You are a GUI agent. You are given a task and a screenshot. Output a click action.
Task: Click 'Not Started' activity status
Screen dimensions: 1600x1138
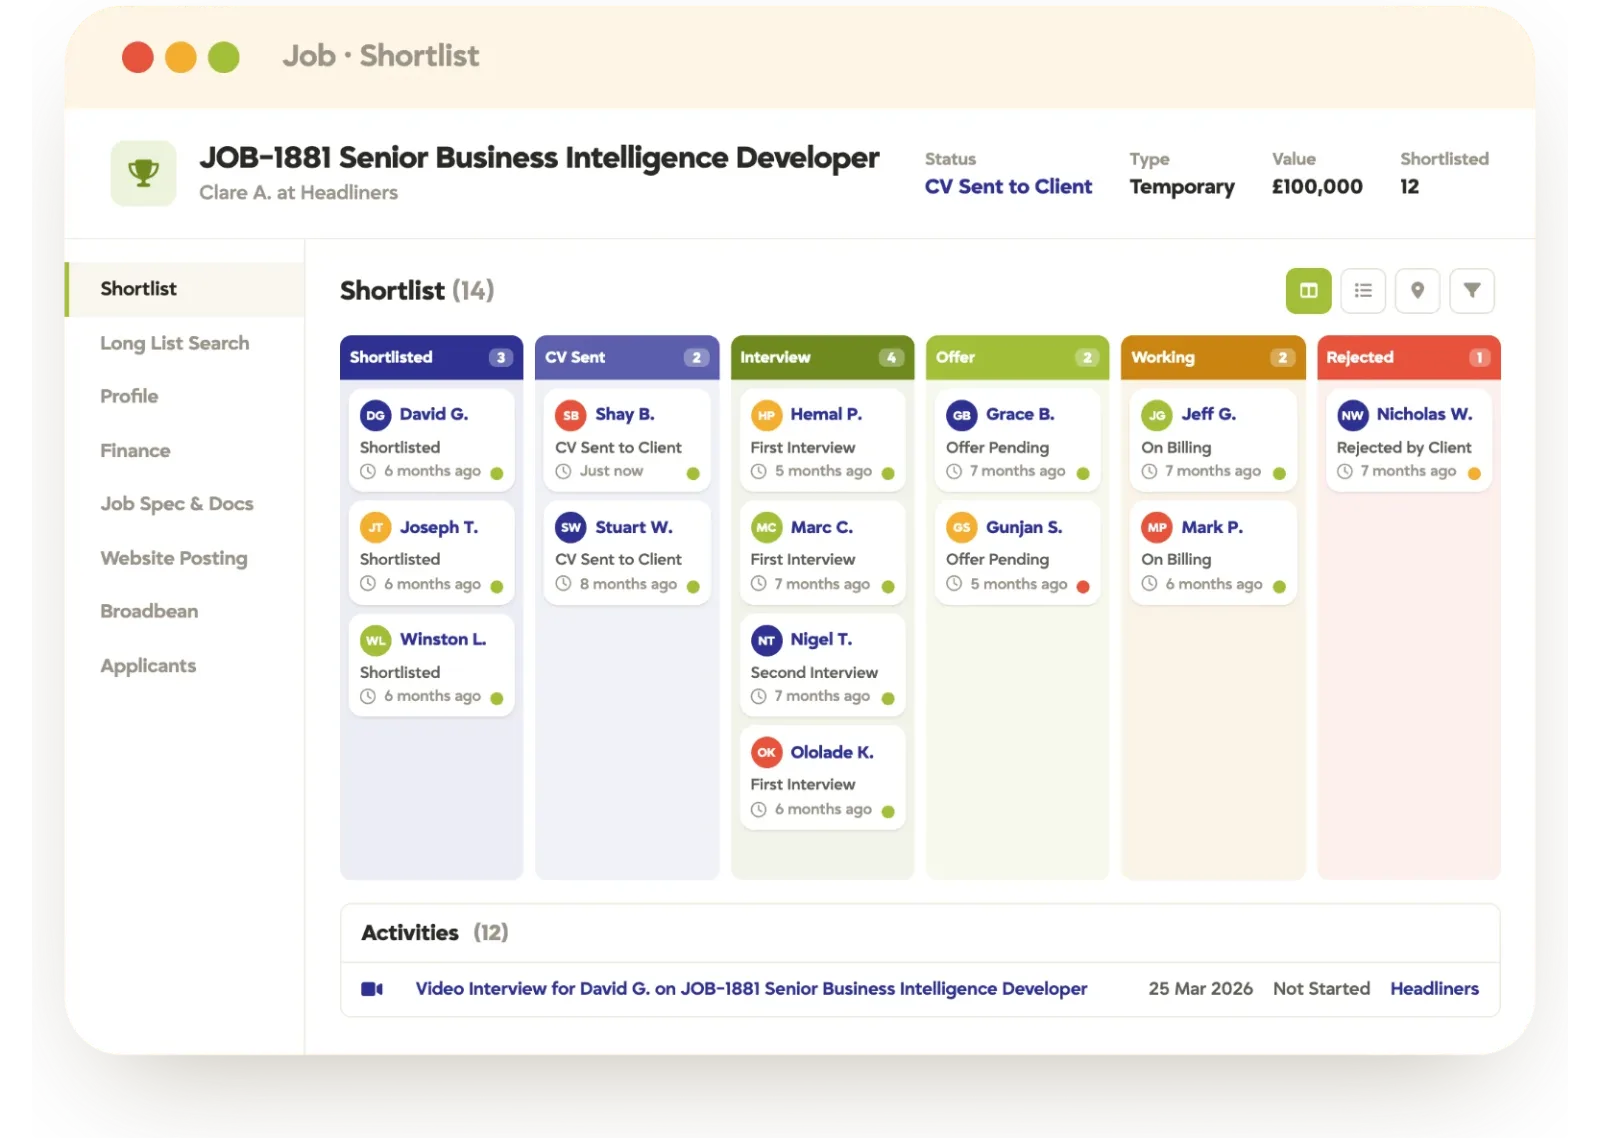(x=1321, y=989)
